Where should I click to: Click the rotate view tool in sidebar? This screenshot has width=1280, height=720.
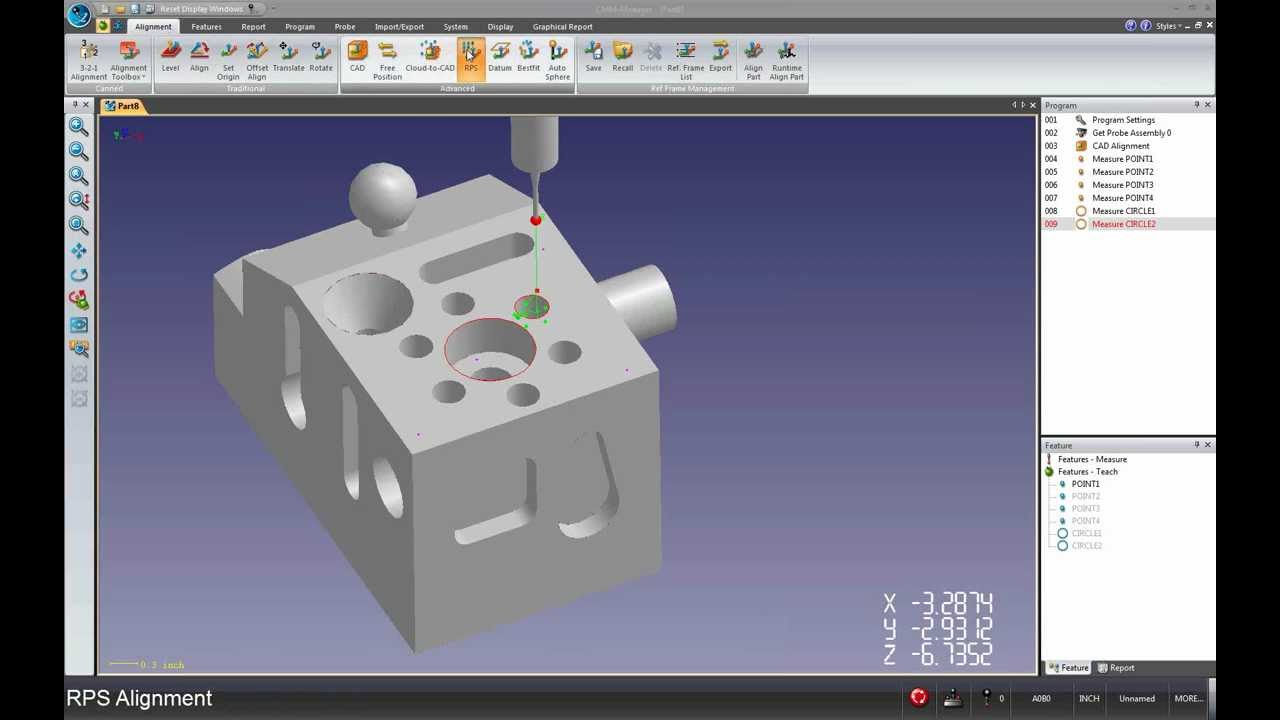(x=79, y=275)
